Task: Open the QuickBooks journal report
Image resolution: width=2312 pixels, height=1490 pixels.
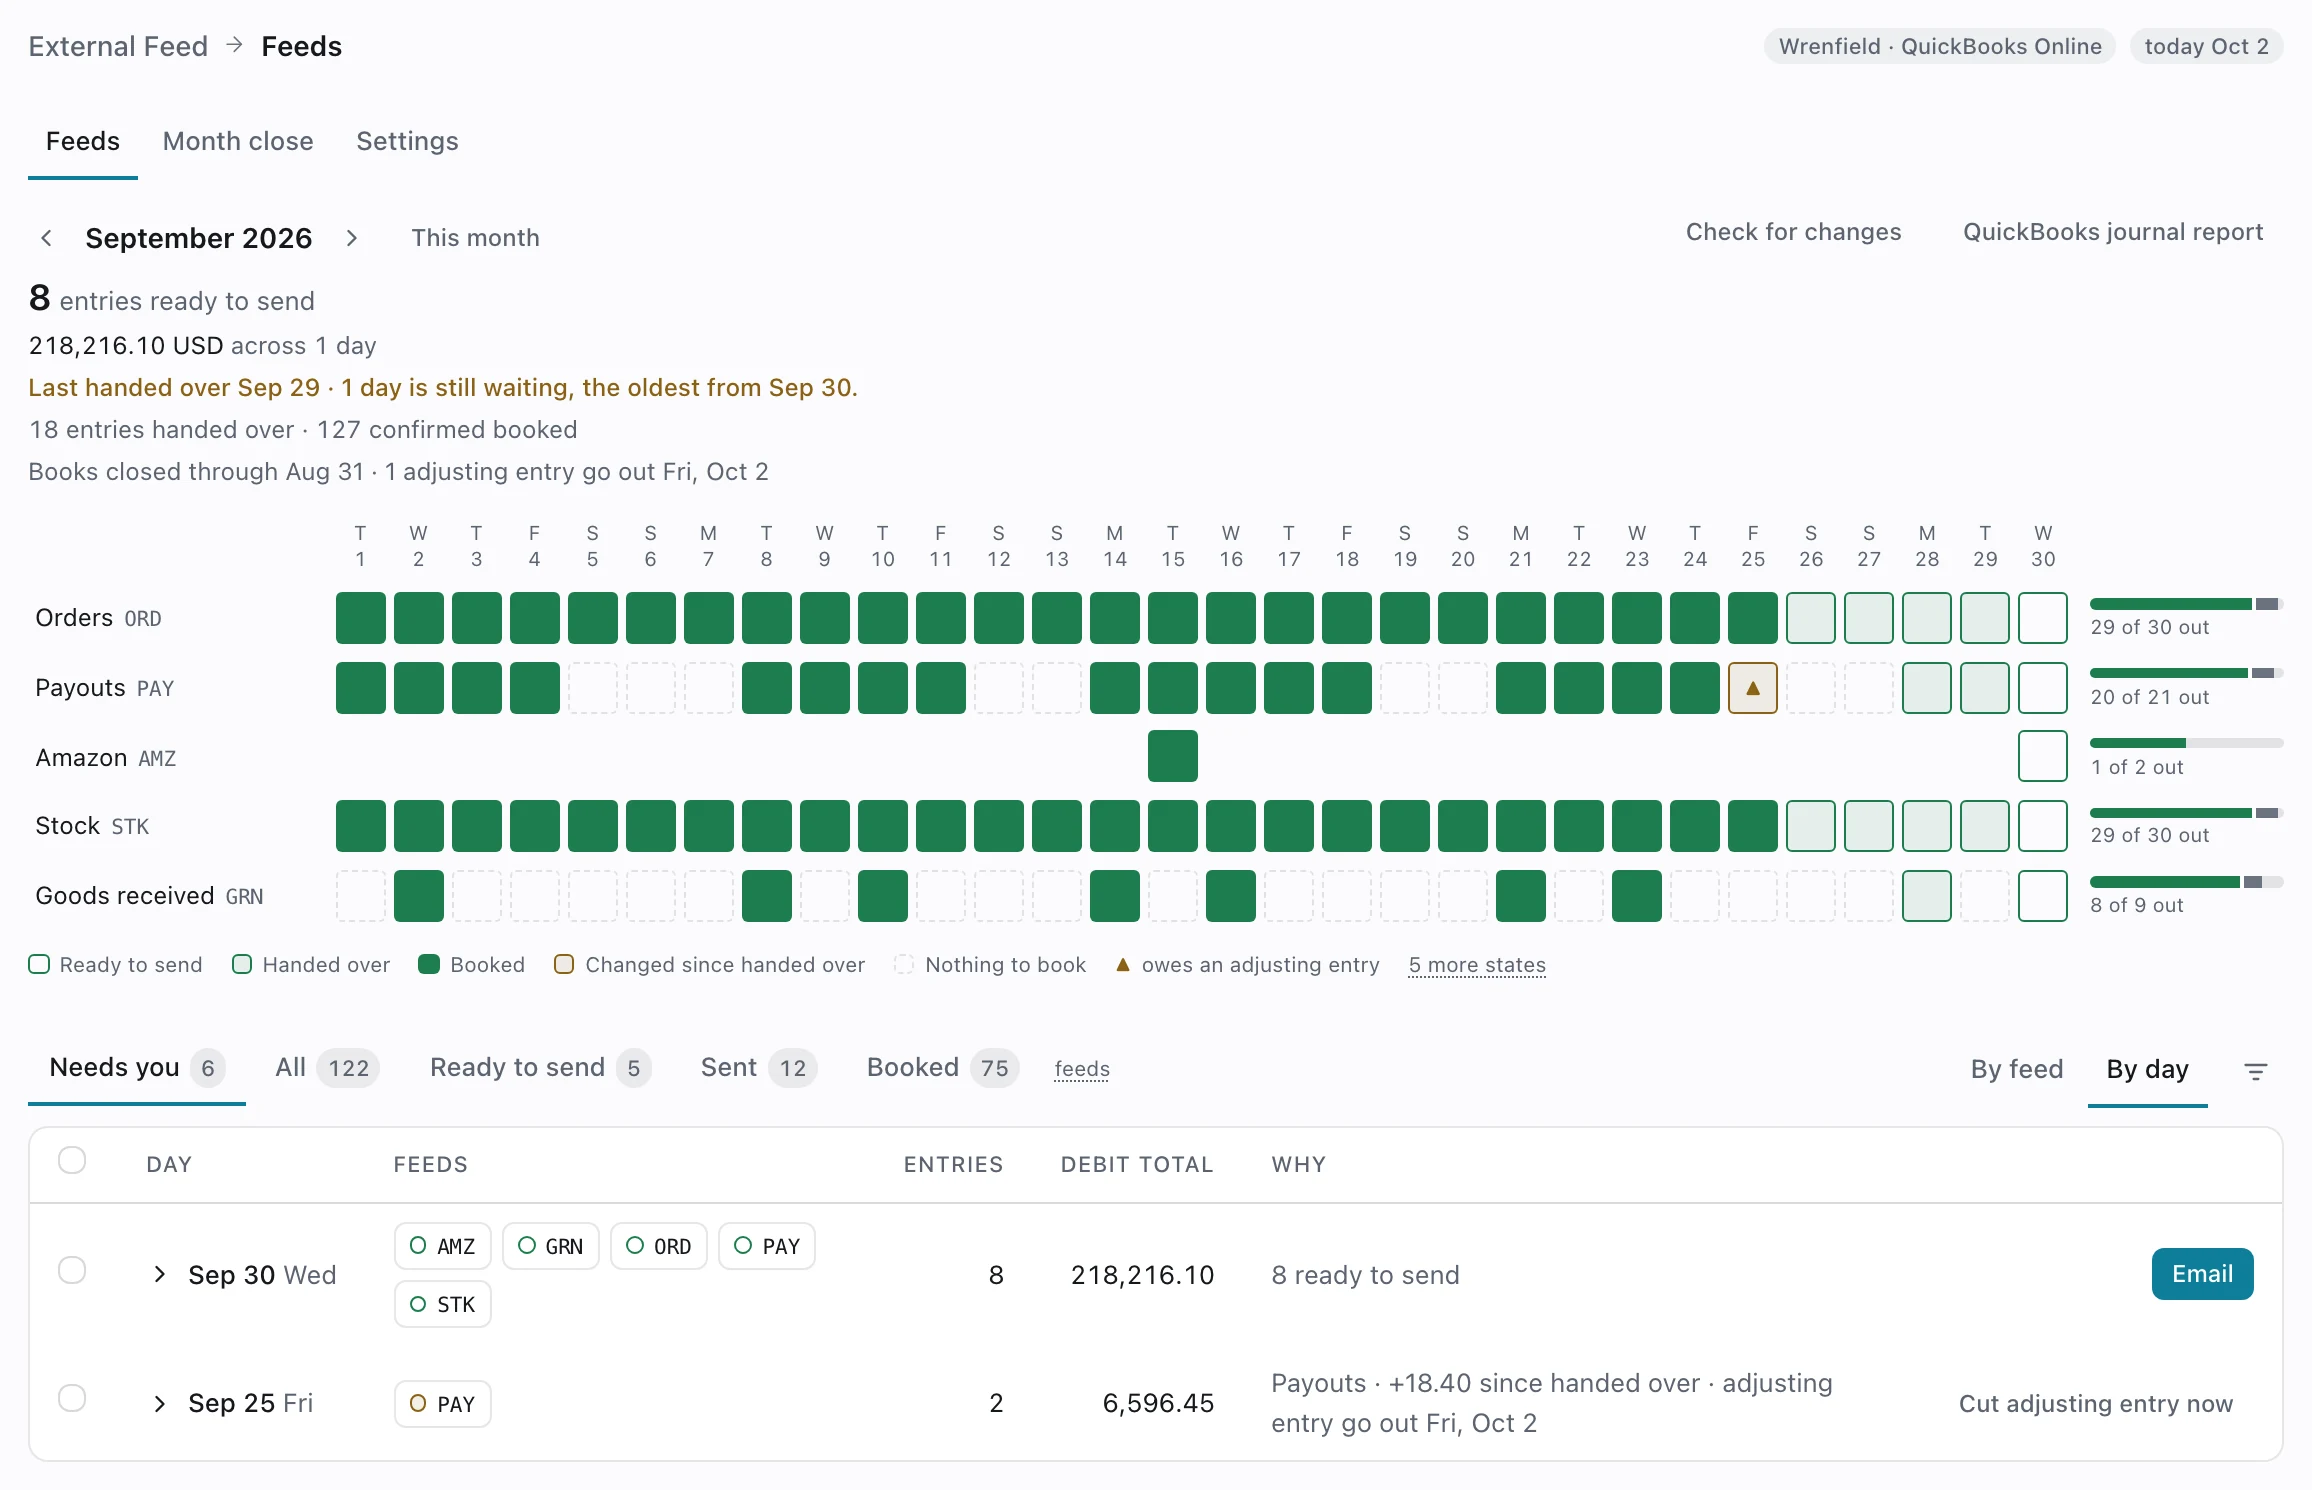Action: pos(2112,232)
